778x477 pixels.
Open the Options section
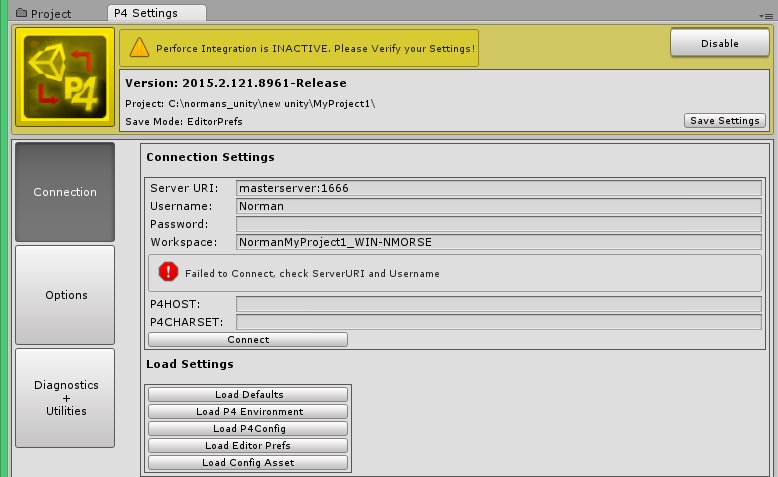pyautogui.click(x=65, y=295)
